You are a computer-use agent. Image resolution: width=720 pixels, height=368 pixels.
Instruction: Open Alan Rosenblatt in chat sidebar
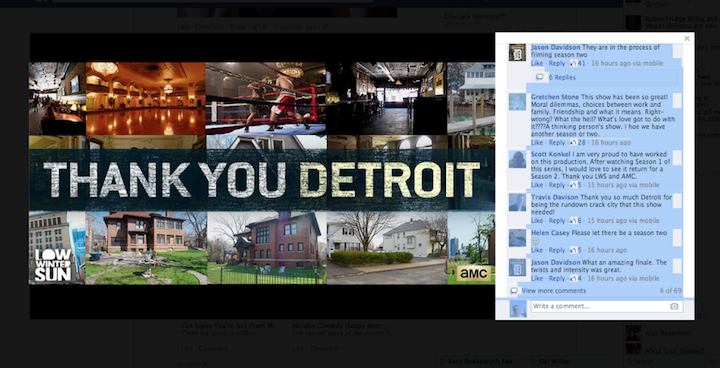(666, 333)
